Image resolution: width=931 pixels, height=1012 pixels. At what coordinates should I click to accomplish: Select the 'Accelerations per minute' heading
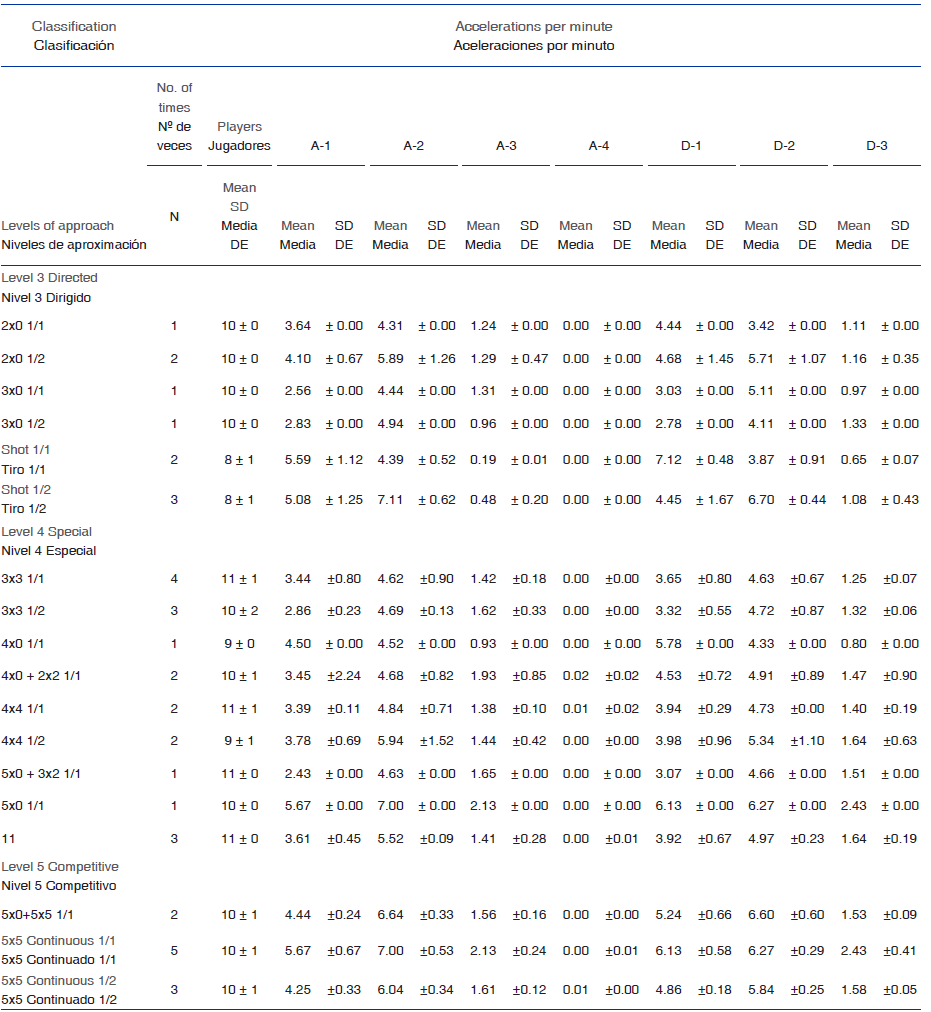pos(534,26)
